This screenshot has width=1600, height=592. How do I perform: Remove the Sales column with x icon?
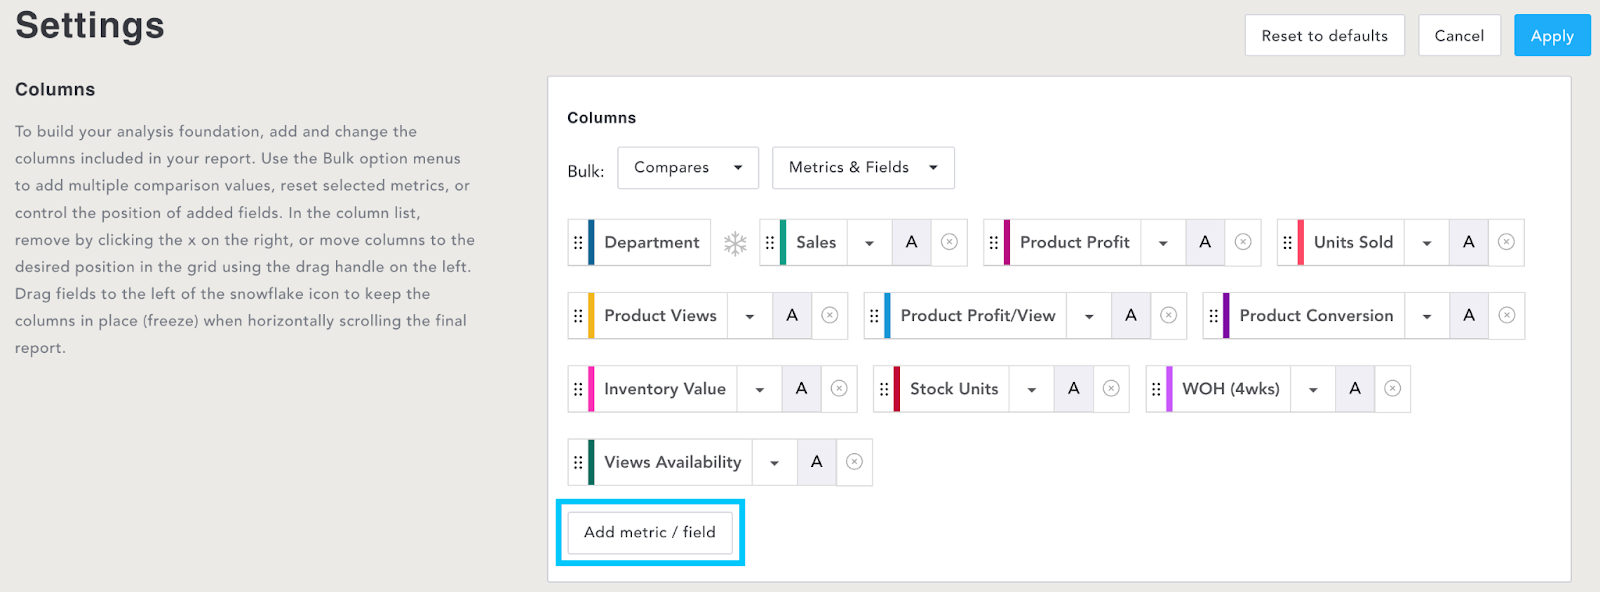click(x=949, y=242)
